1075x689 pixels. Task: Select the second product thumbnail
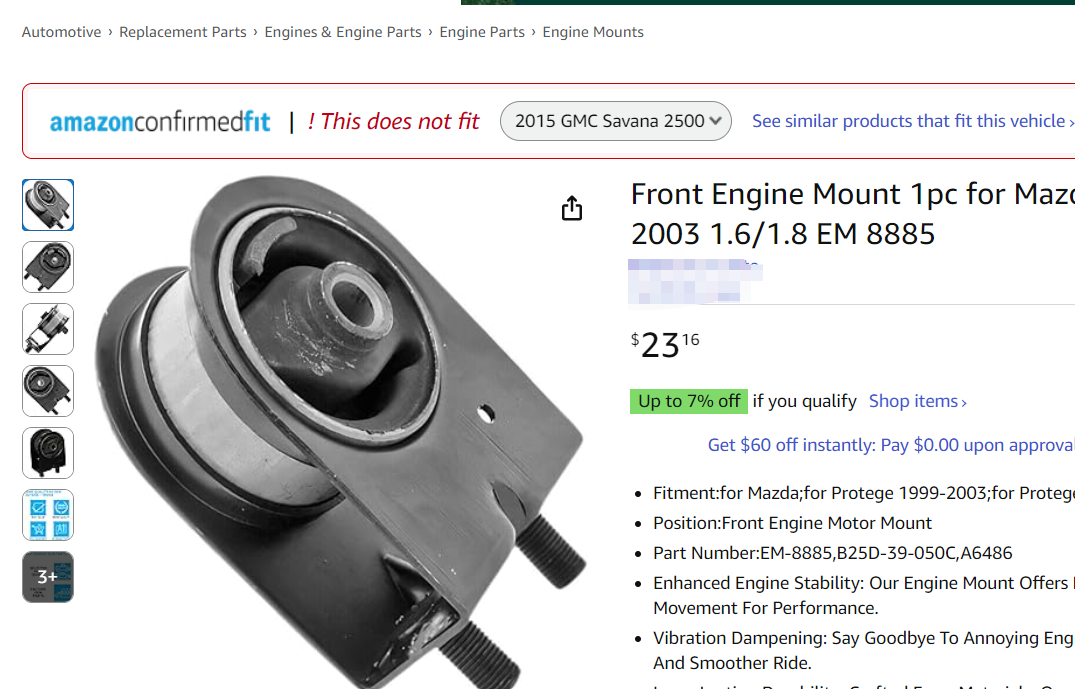coord(48,267)
